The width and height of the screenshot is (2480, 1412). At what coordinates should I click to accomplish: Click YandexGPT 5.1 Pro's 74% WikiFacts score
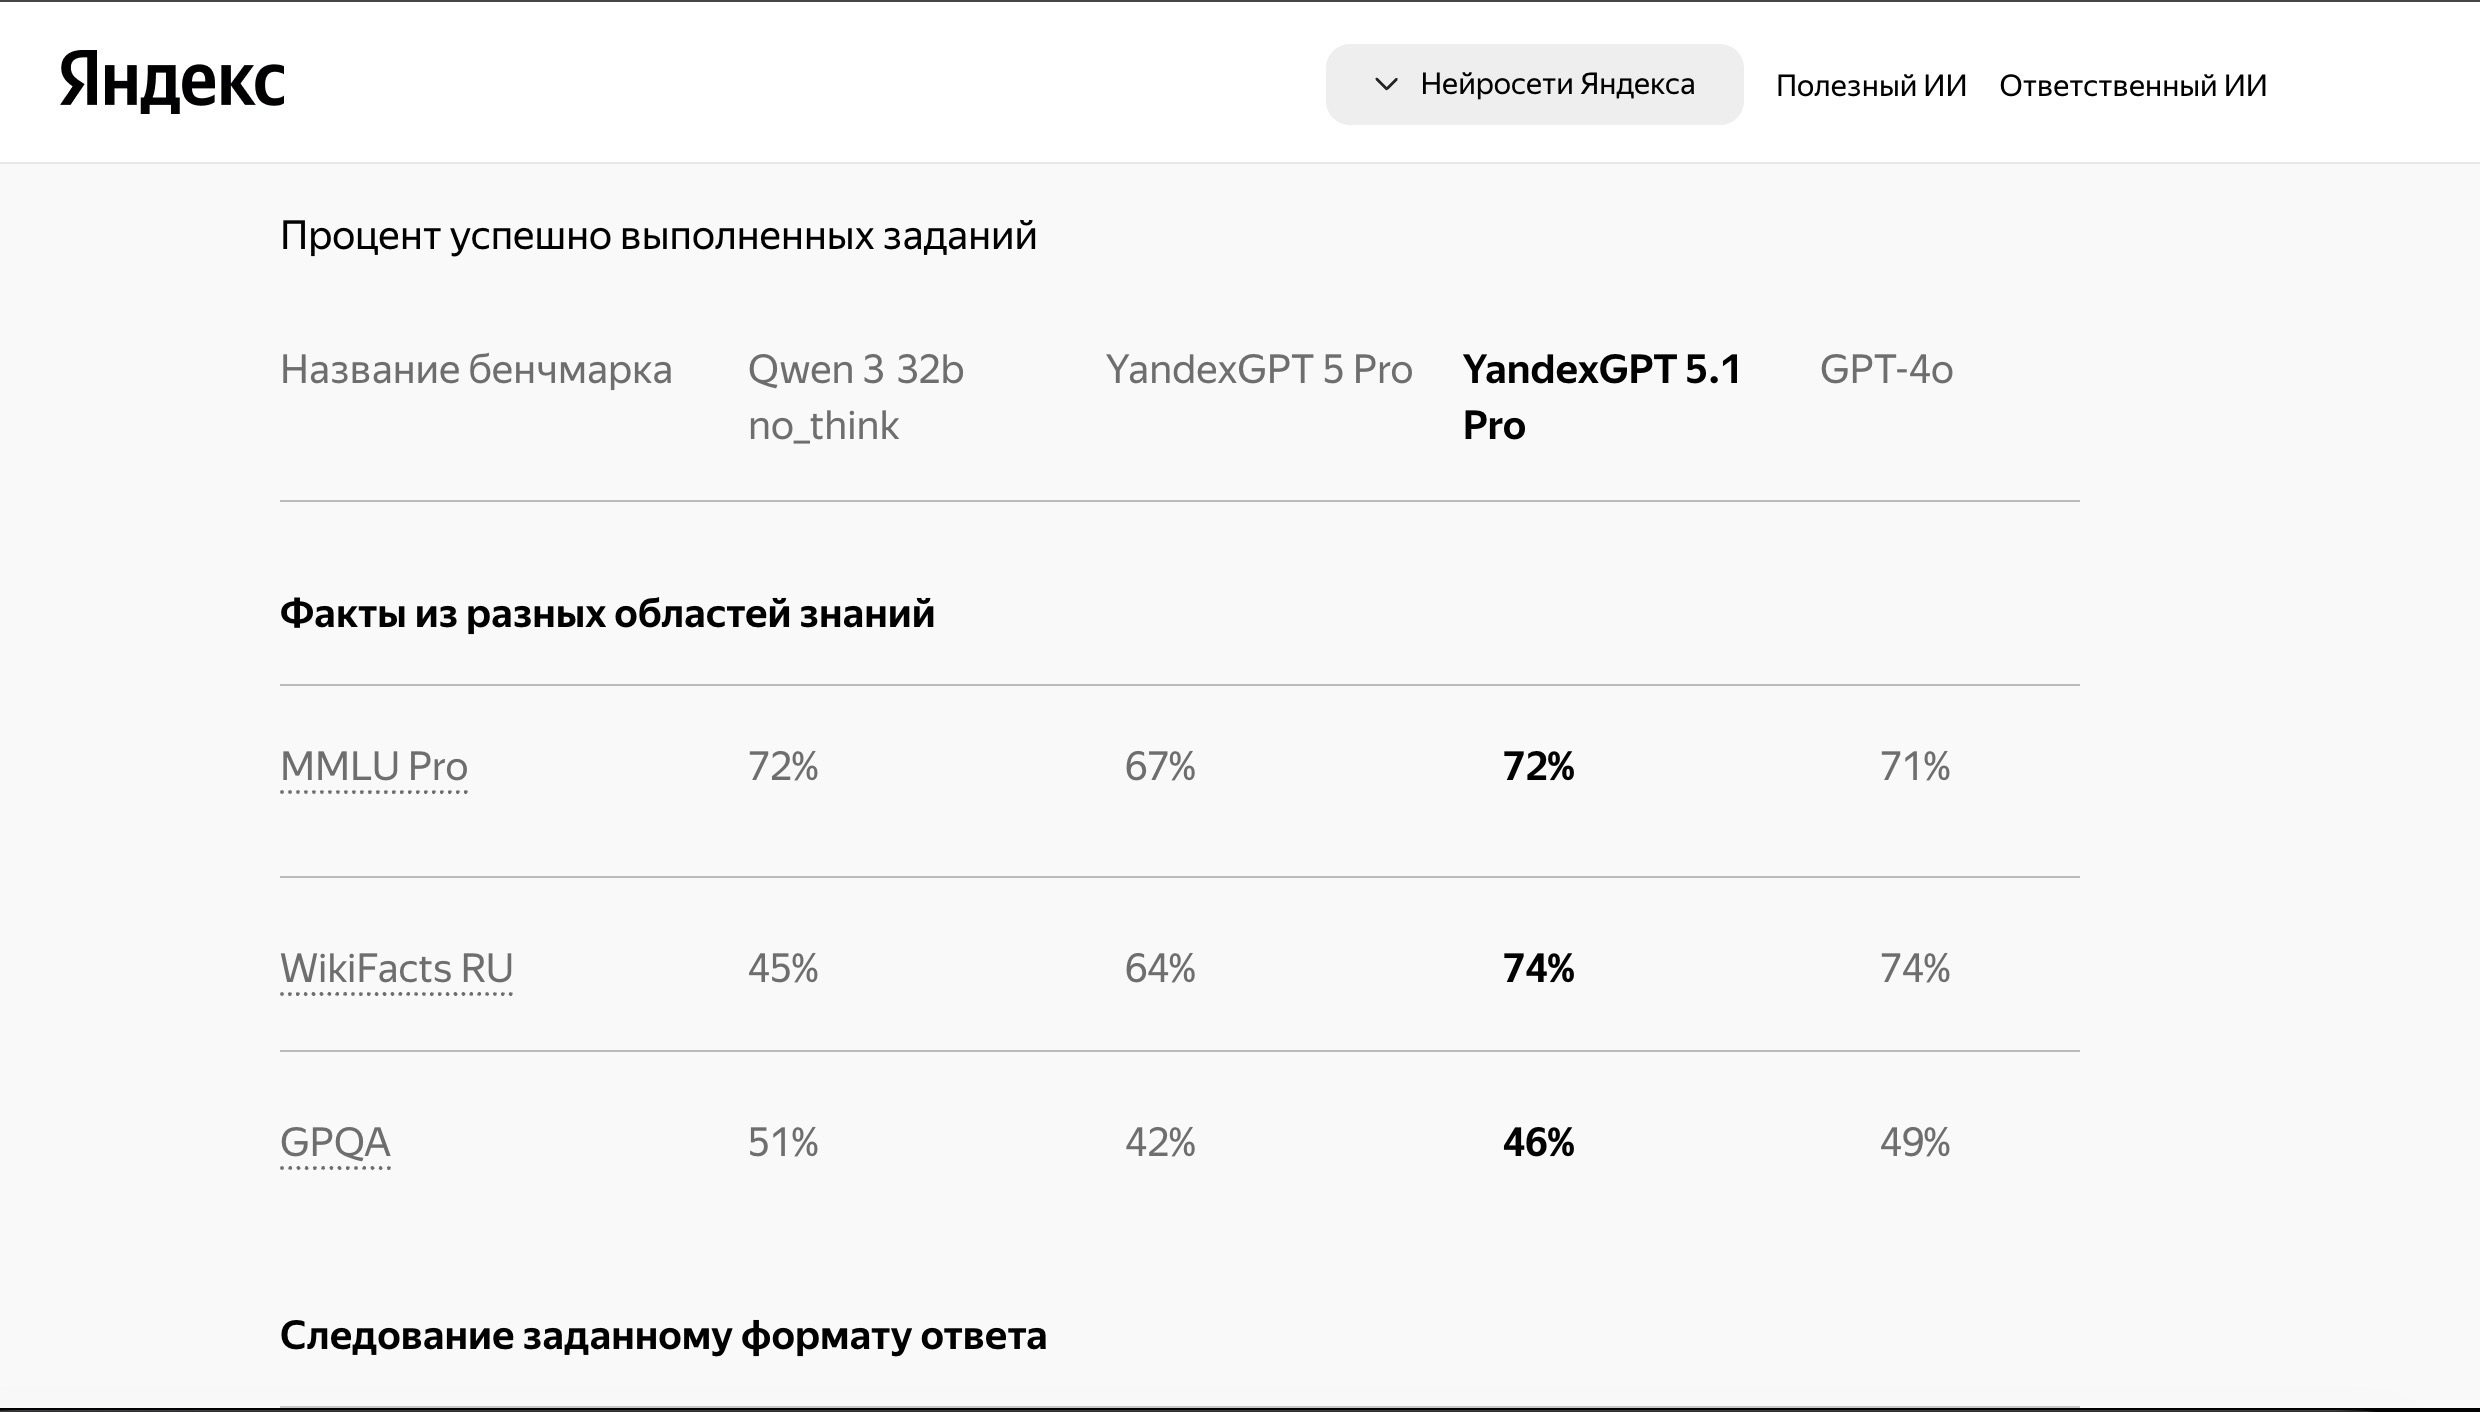1538,969
